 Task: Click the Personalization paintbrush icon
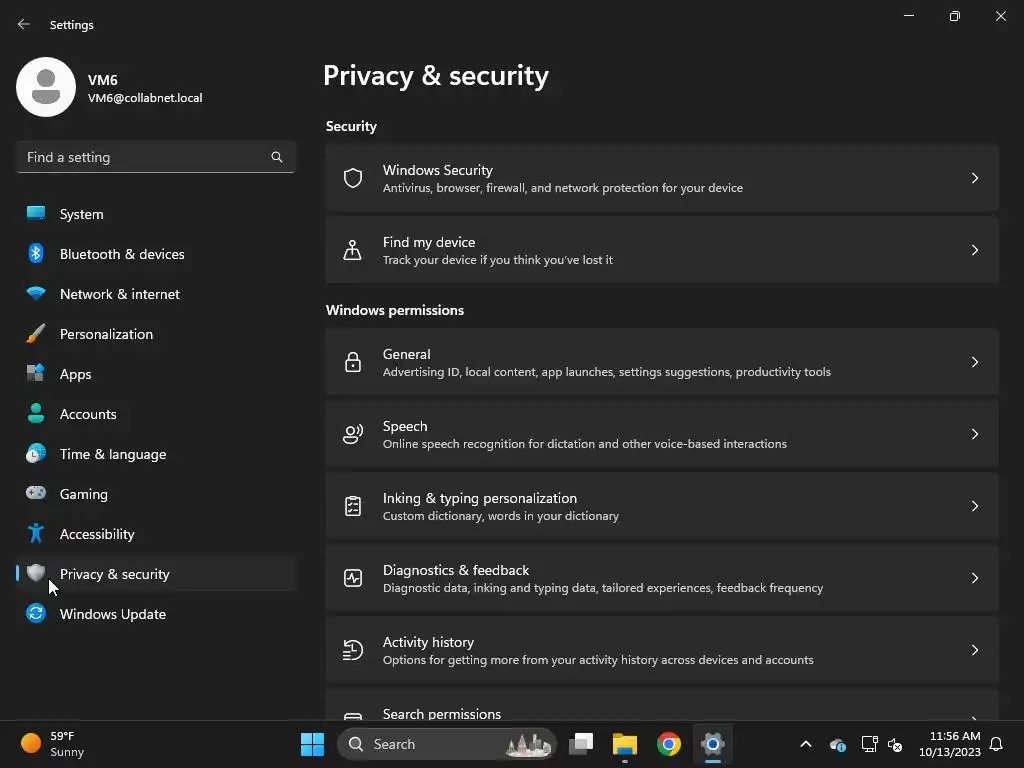coord(36,333)
